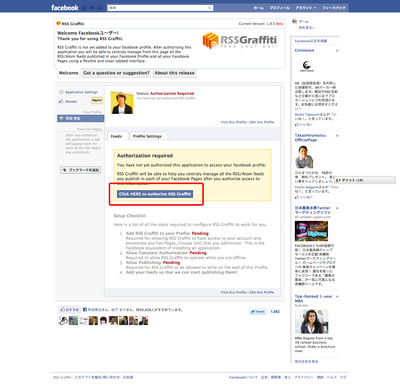Click HERE to authorize RSS Graffiti button

155,194
